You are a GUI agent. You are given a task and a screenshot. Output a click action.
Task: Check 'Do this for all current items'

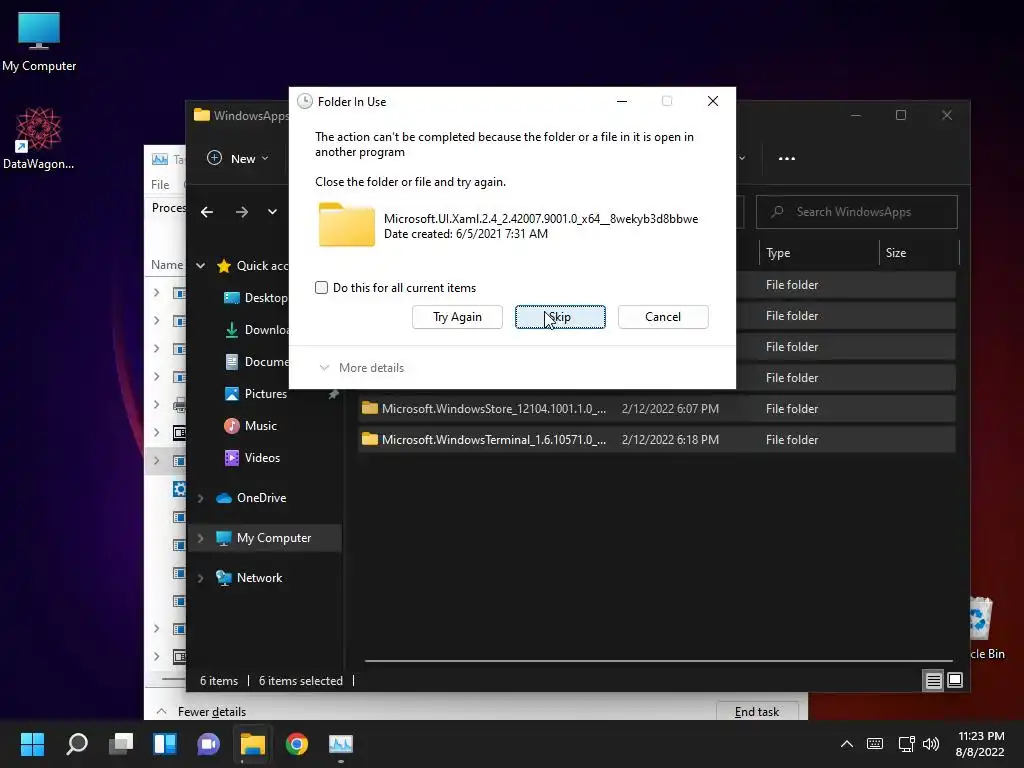321,287
